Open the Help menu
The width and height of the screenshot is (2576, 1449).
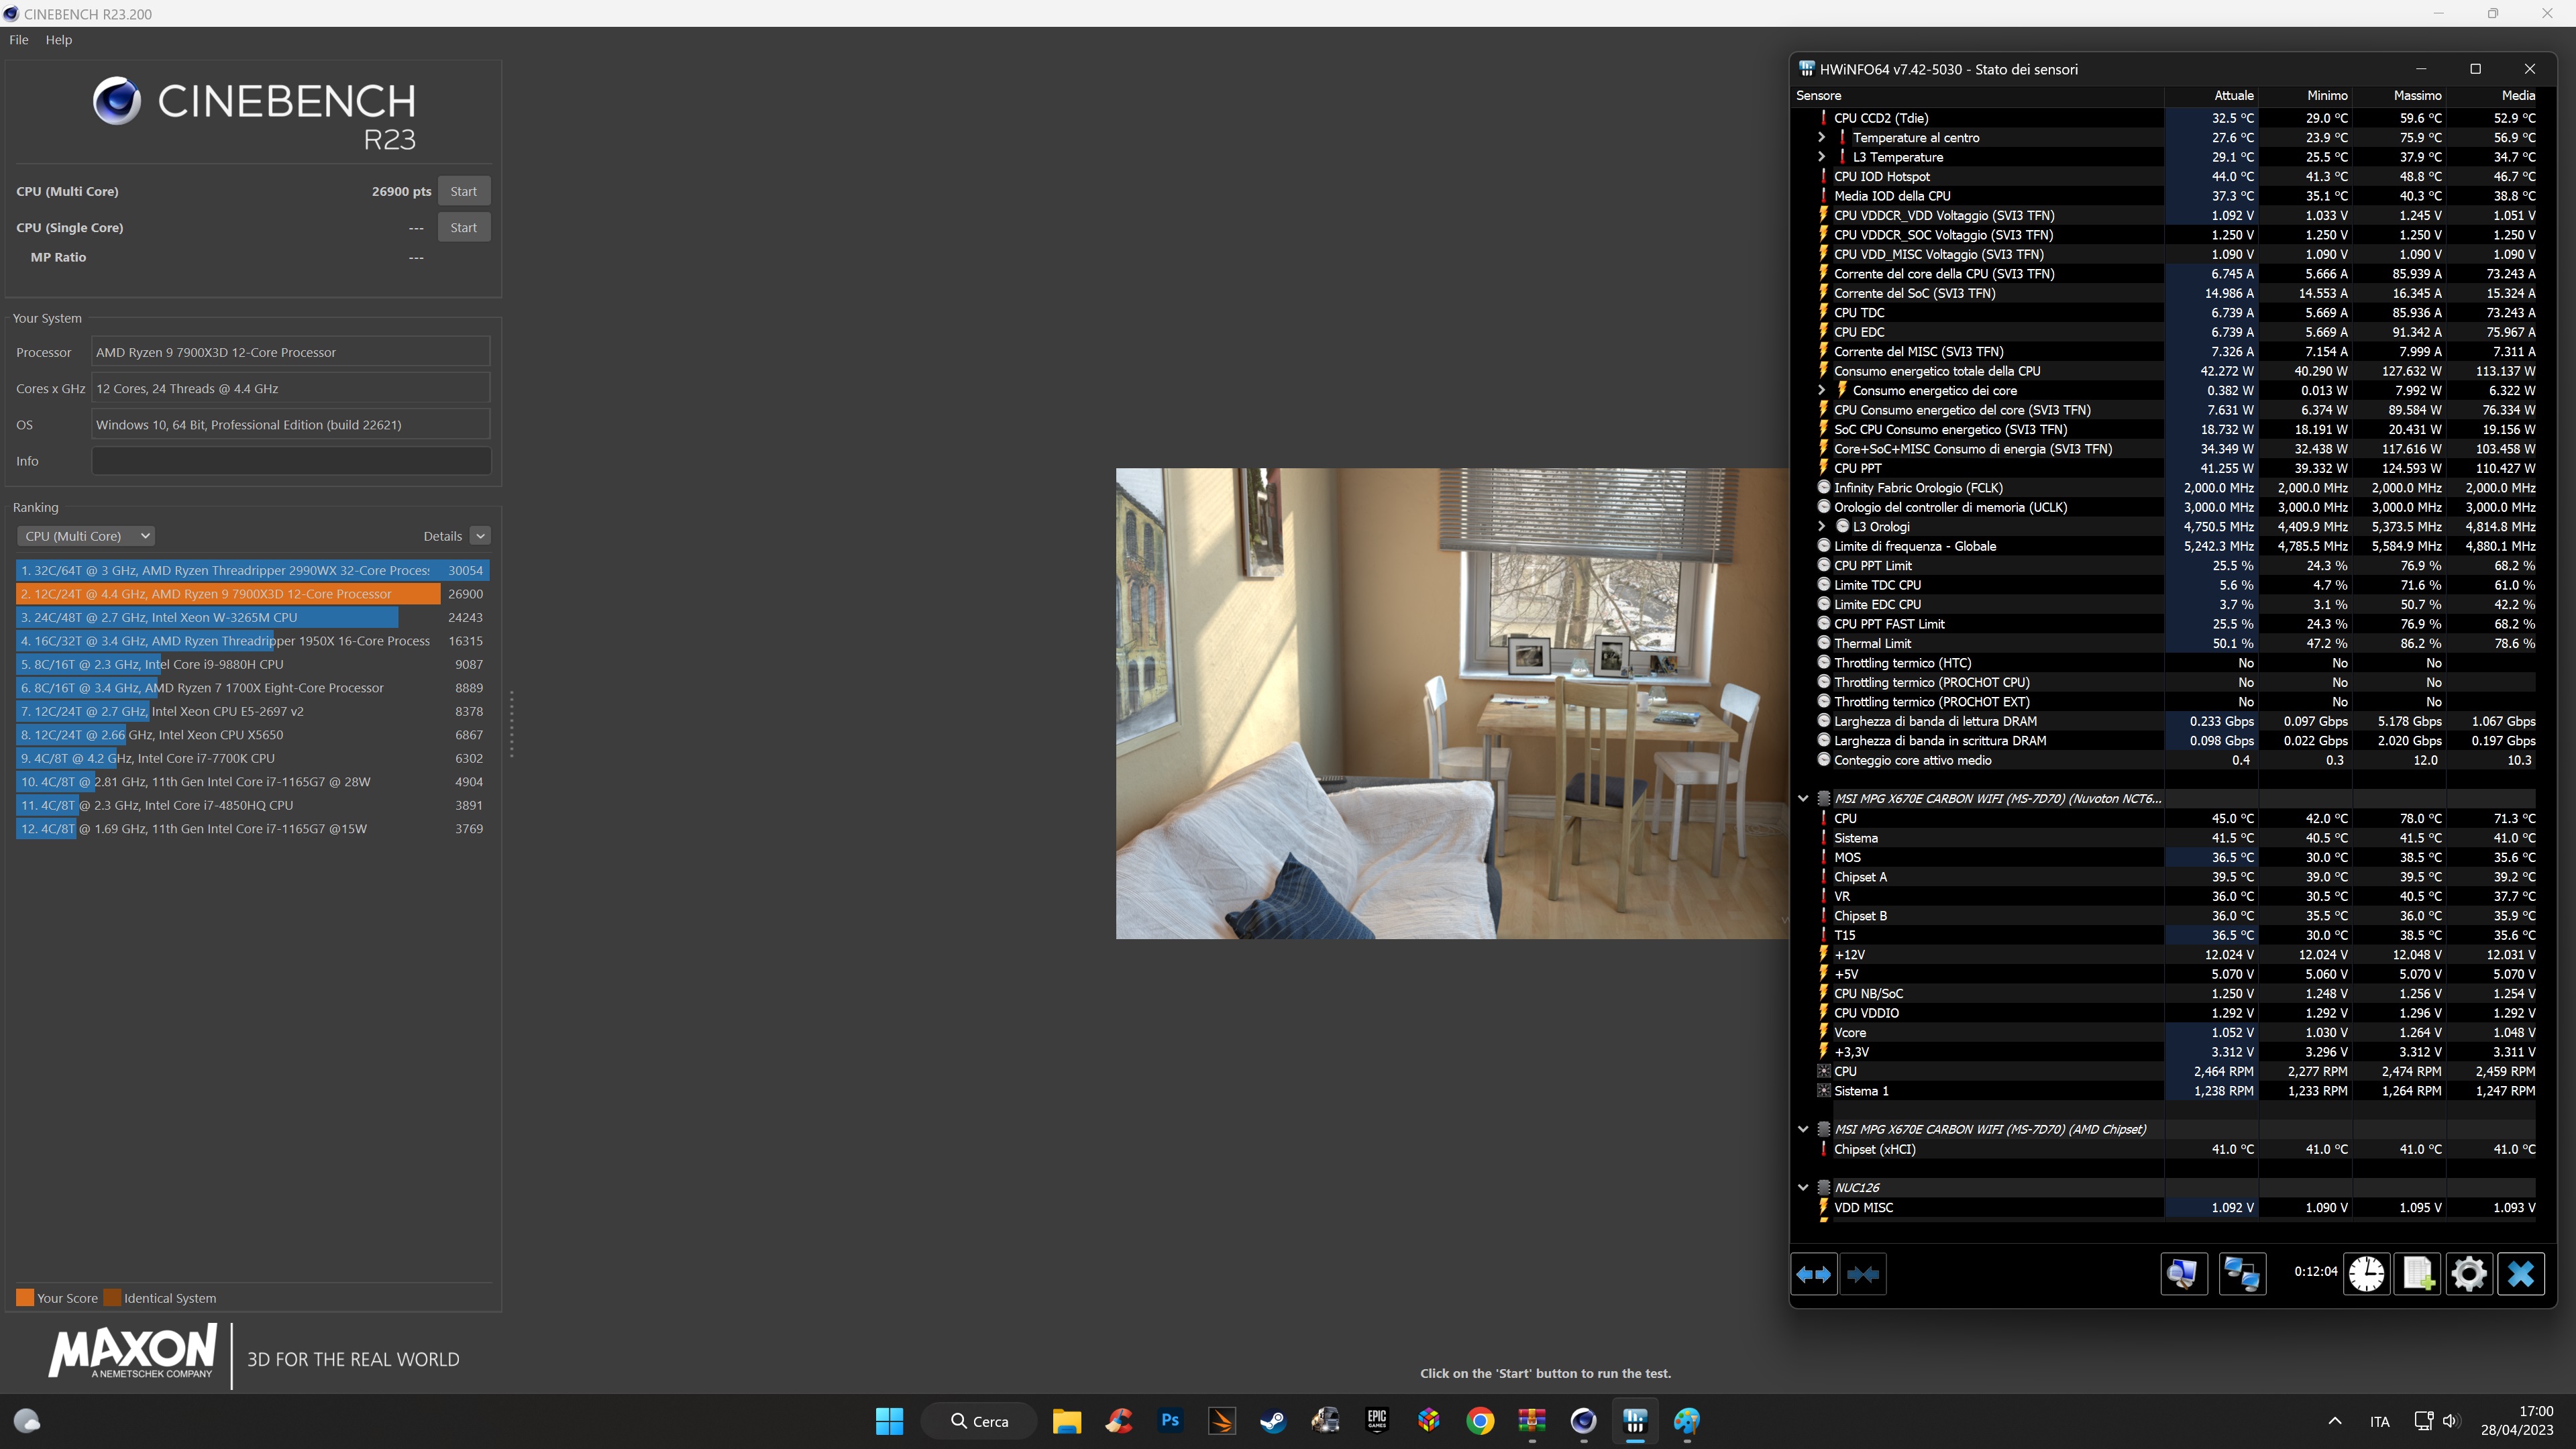[59, 40]
